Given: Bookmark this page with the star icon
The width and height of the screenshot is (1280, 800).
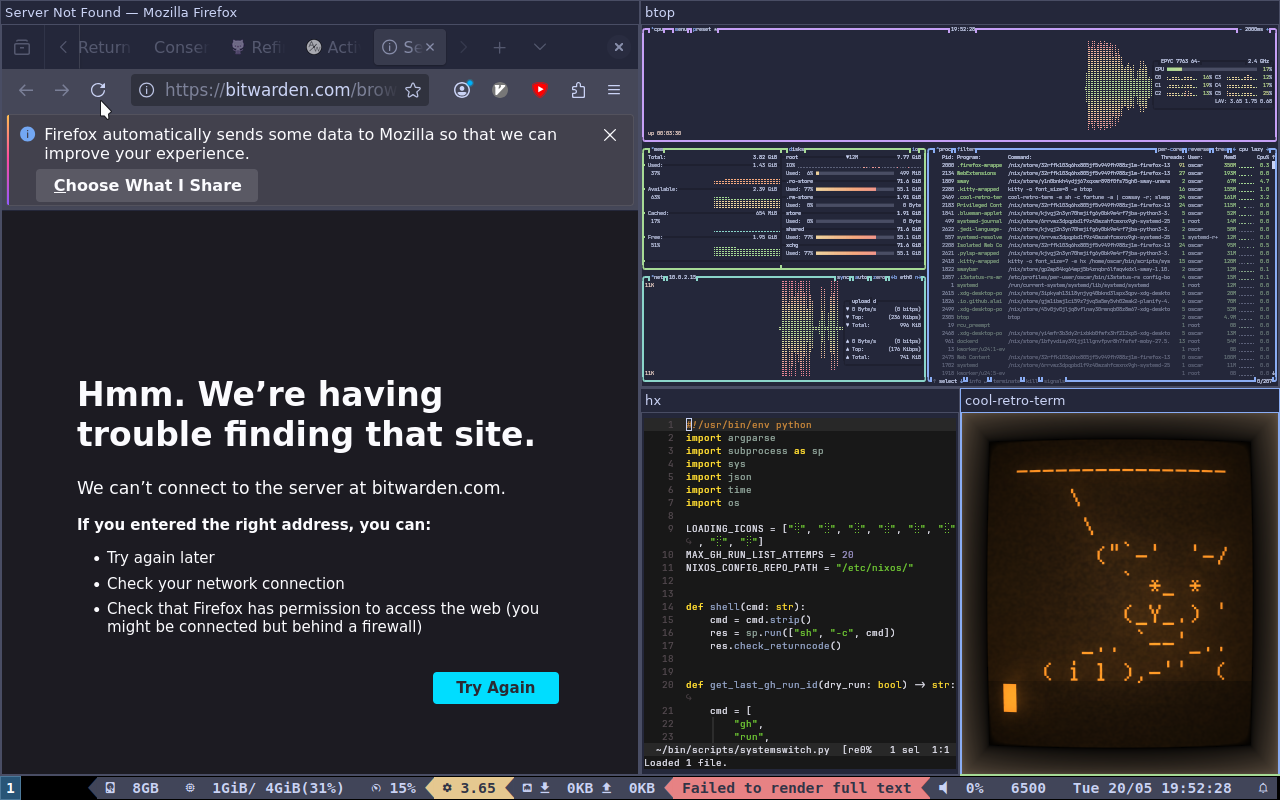Looking at the screenshot, I should point(413,90).
